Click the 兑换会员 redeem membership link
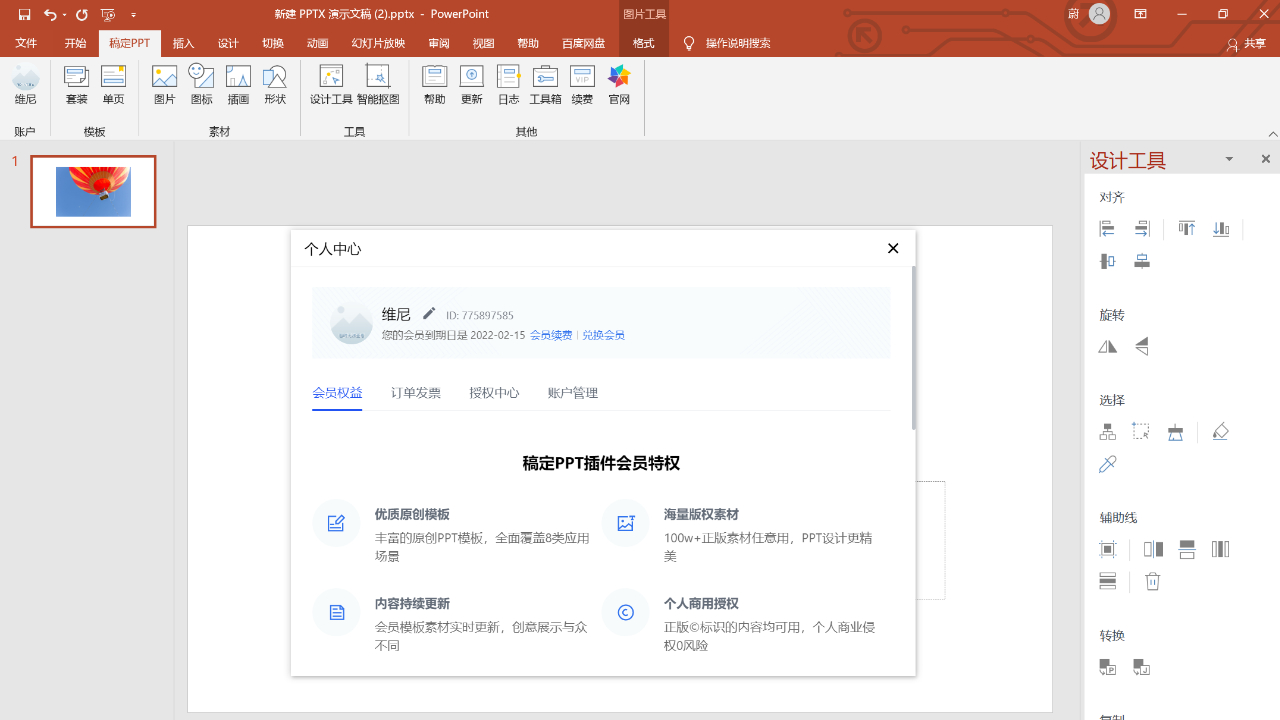 (603, 334)
